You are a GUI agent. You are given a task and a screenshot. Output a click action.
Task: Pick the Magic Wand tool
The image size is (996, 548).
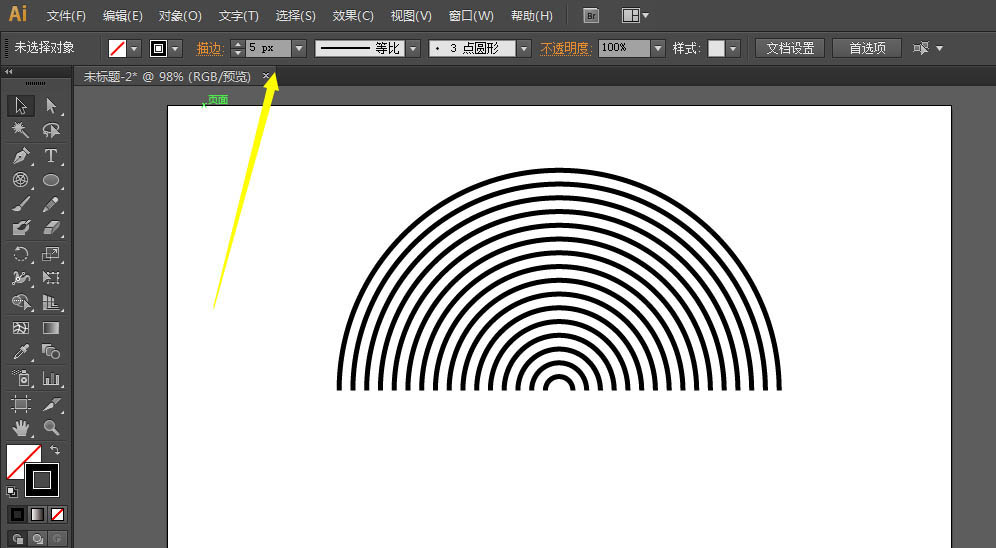(21, 131)
